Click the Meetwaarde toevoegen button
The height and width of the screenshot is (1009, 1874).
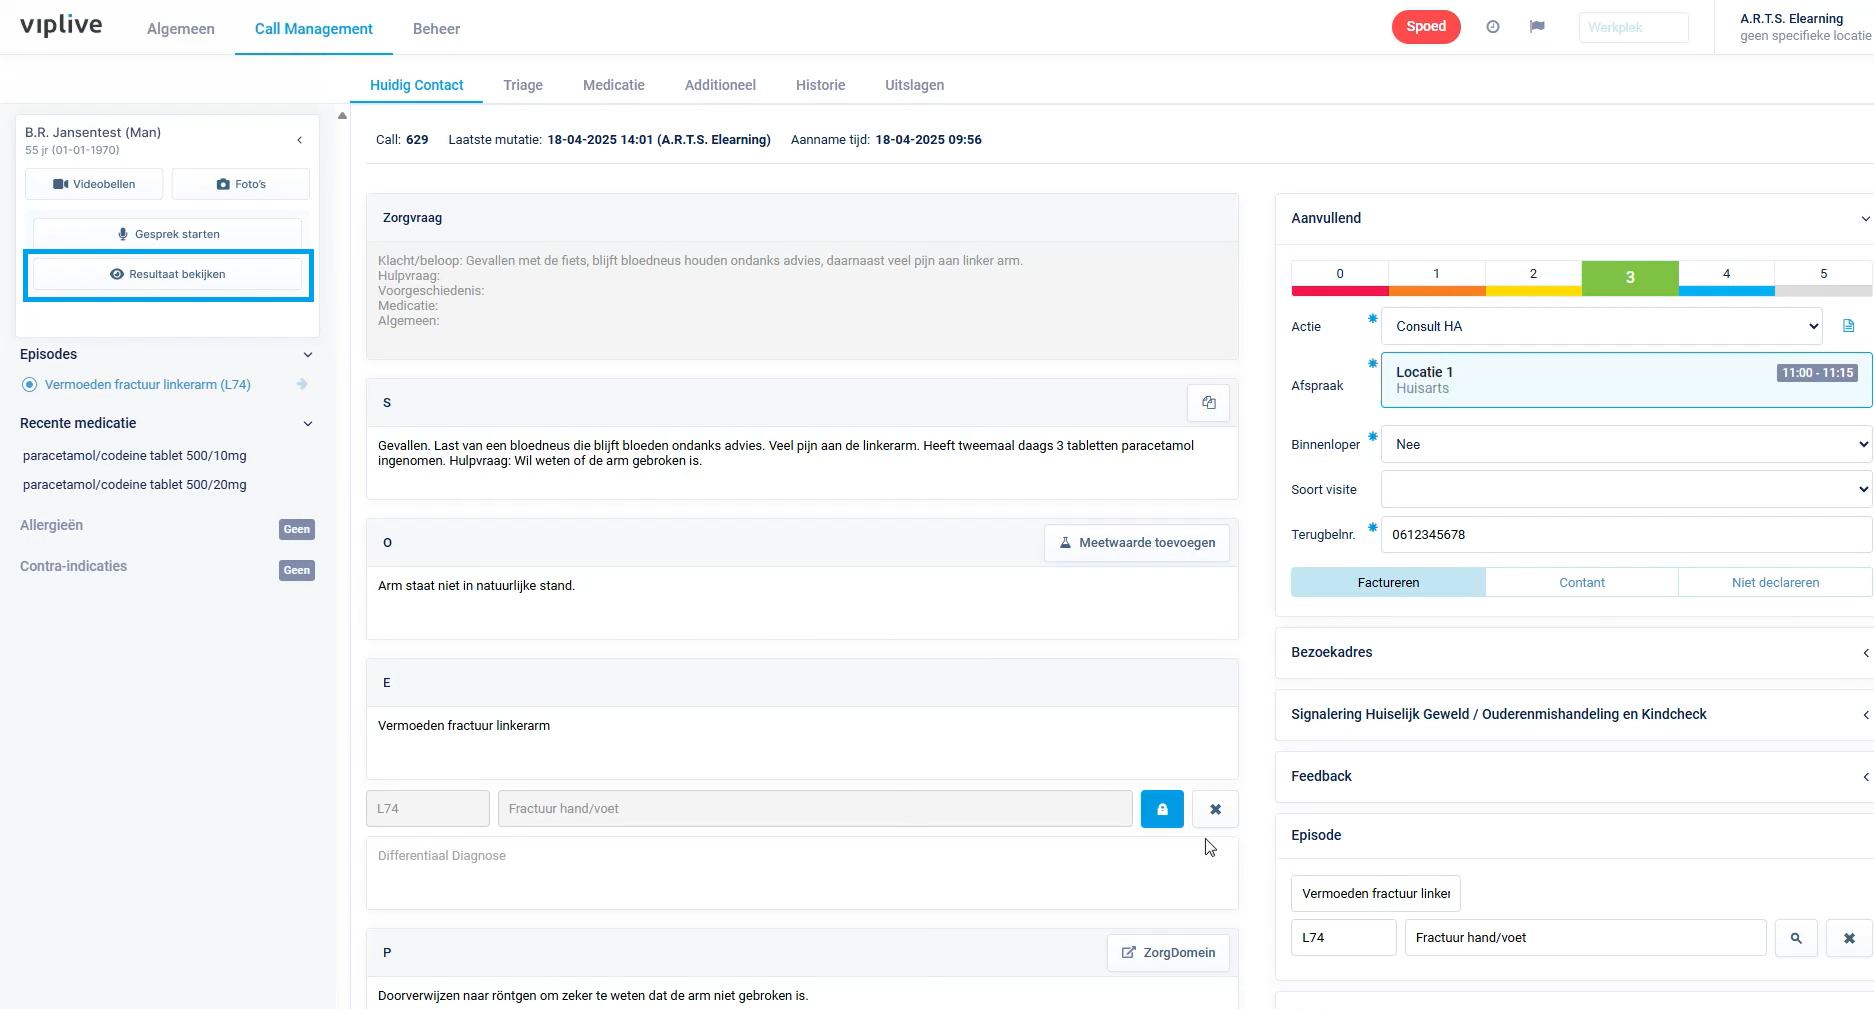click(x=1136, y=543)
